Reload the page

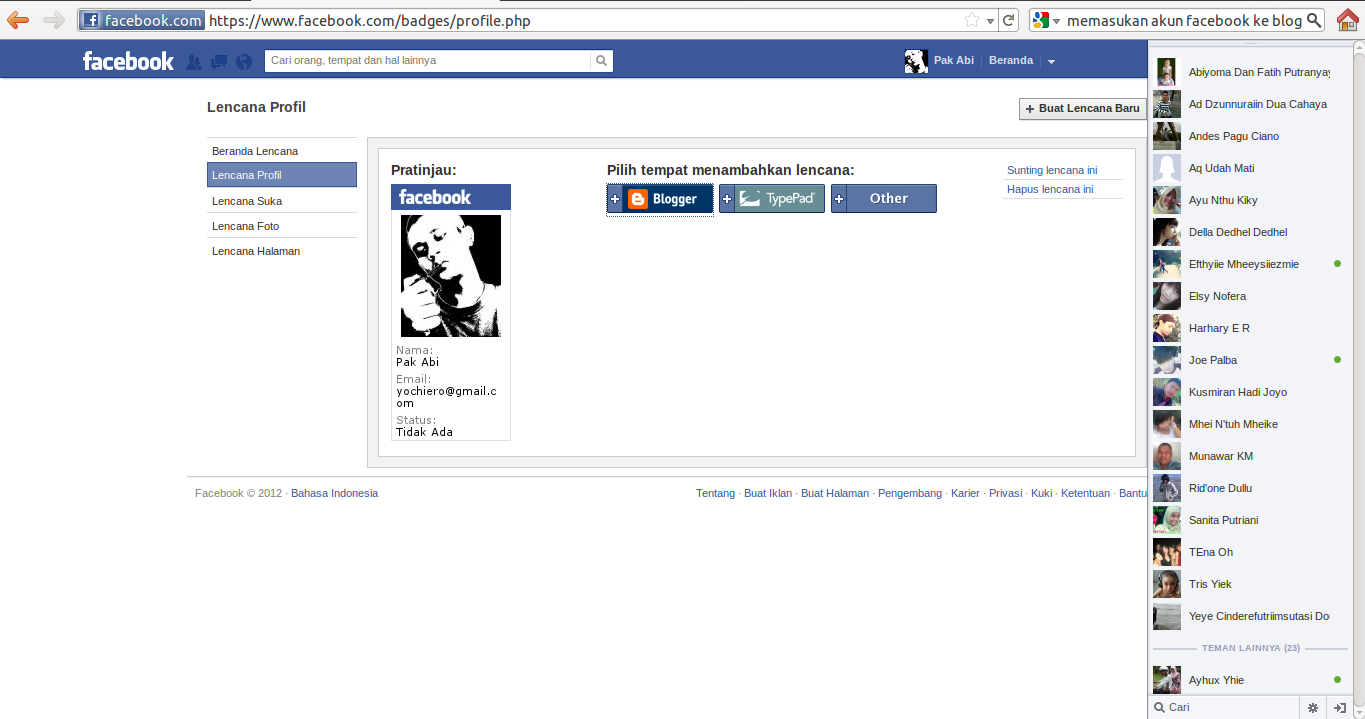(x=1009, y=20)
